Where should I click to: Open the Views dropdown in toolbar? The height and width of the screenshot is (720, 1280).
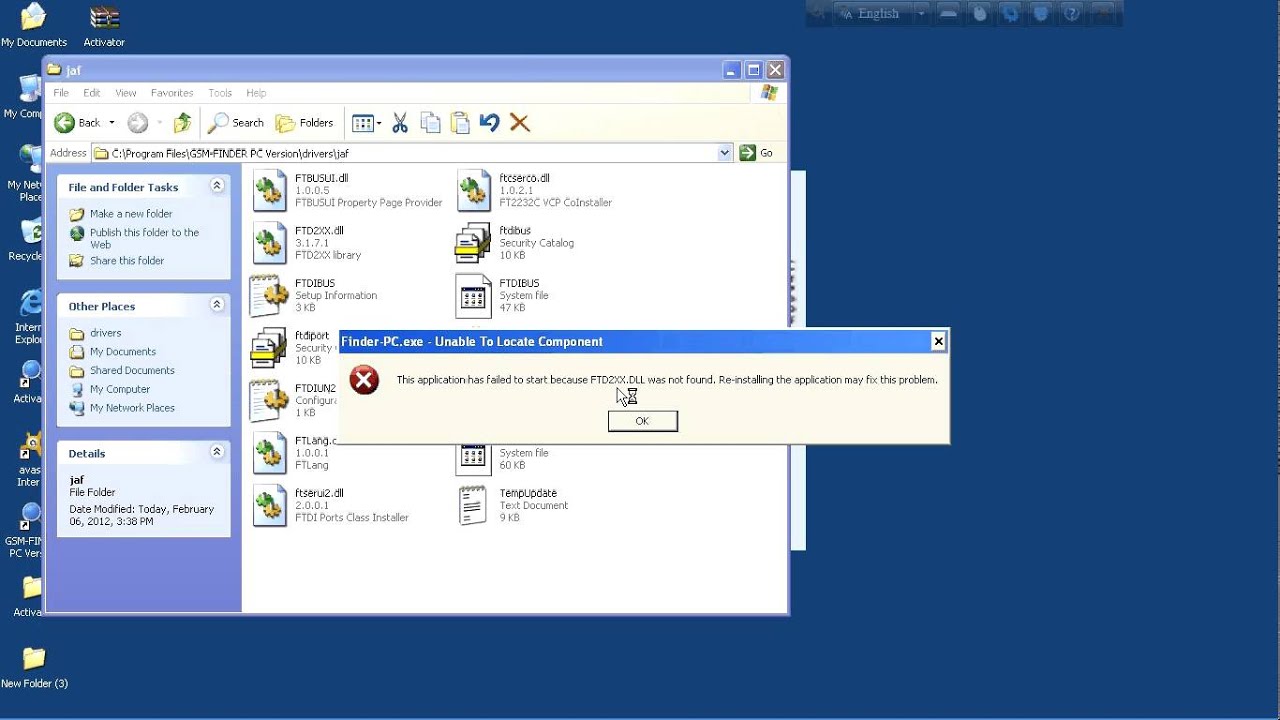366,123
